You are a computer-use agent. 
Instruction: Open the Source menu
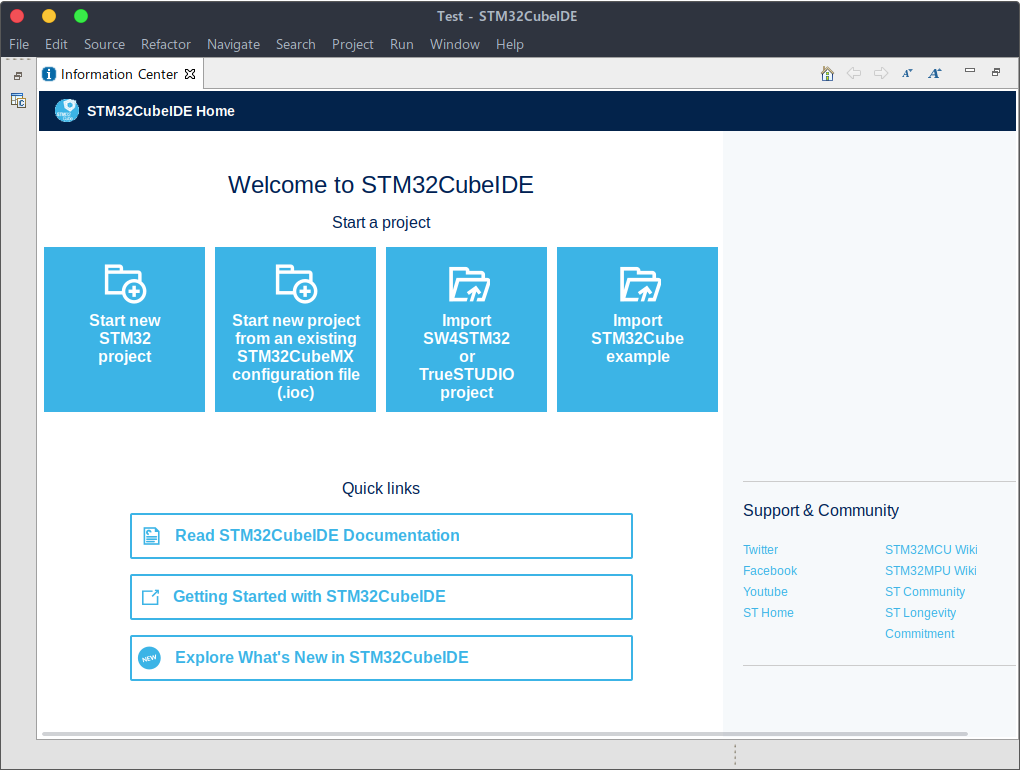(x=104, y=44)
